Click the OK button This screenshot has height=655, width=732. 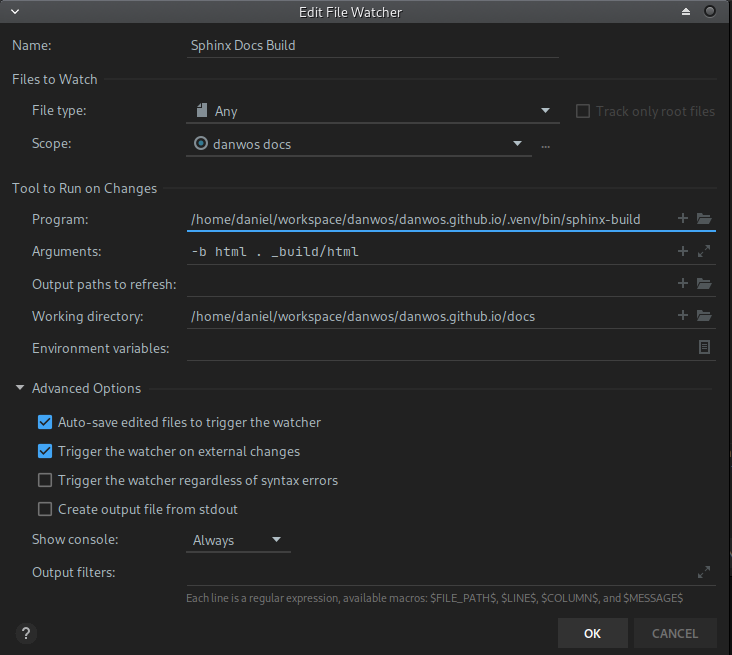[592, 633]
